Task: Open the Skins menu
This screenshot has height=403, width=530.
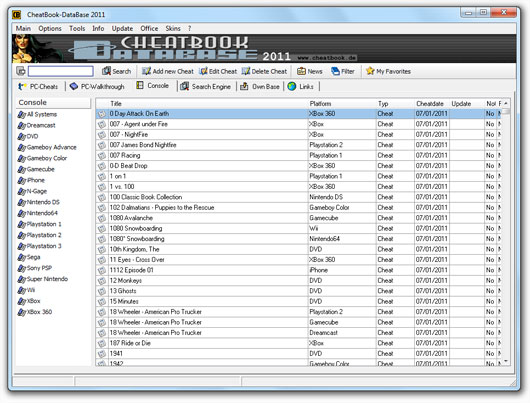Action: pos(173,28)
